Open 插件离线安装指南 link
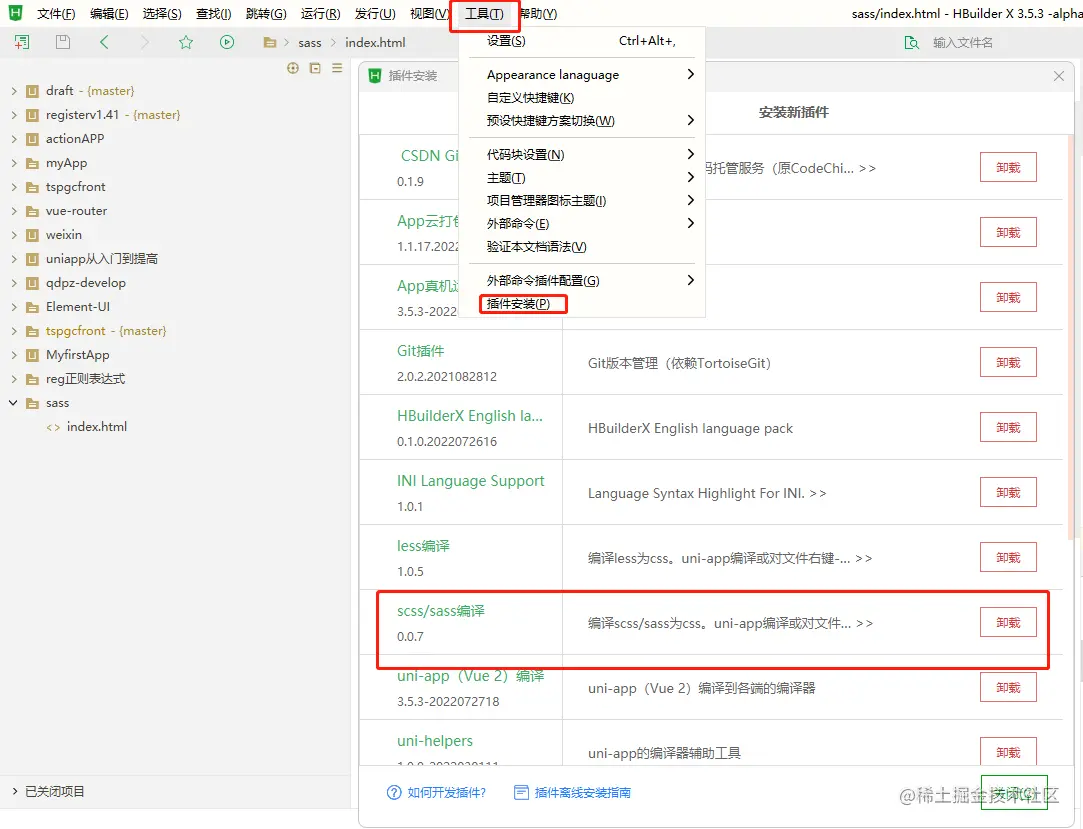Screen dimensions: 1083x829 click(583, 792)
